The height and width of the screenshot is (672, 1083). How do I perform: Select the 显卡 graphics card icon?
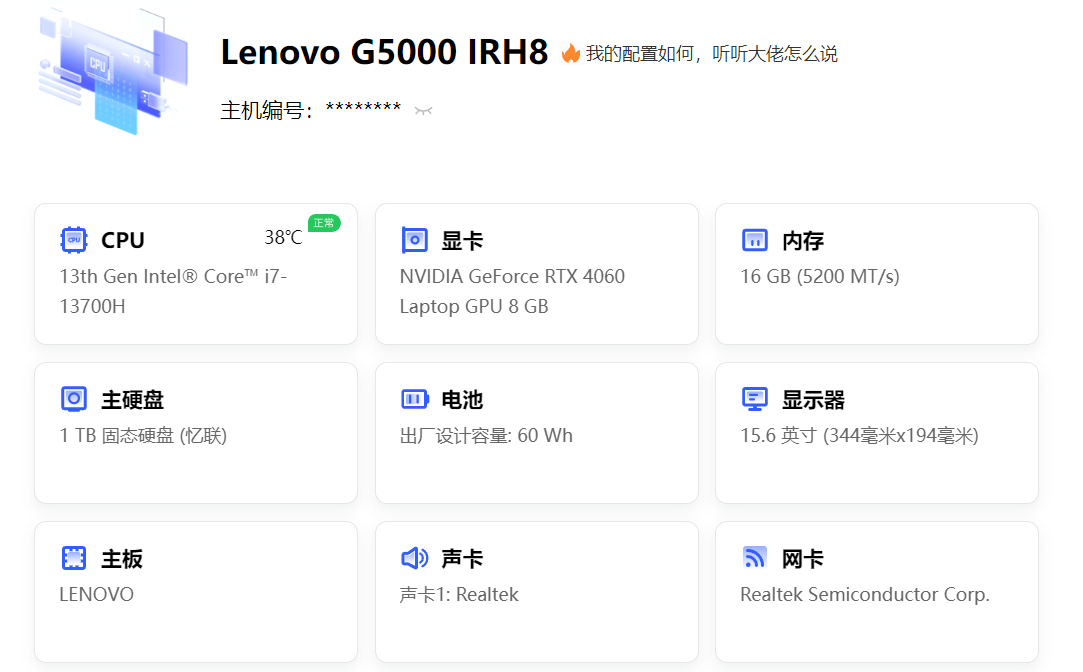click(414, 239)
